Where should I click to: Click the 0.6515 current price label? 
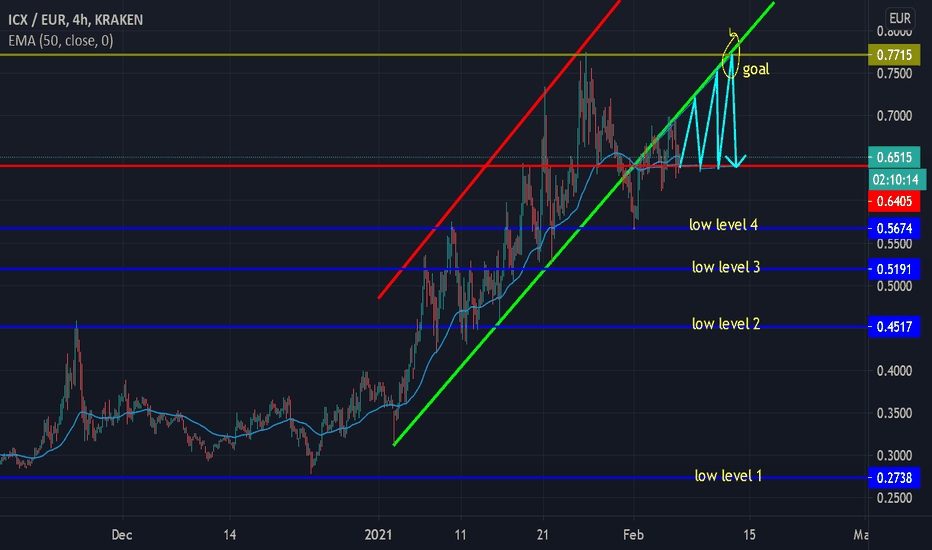894,158
